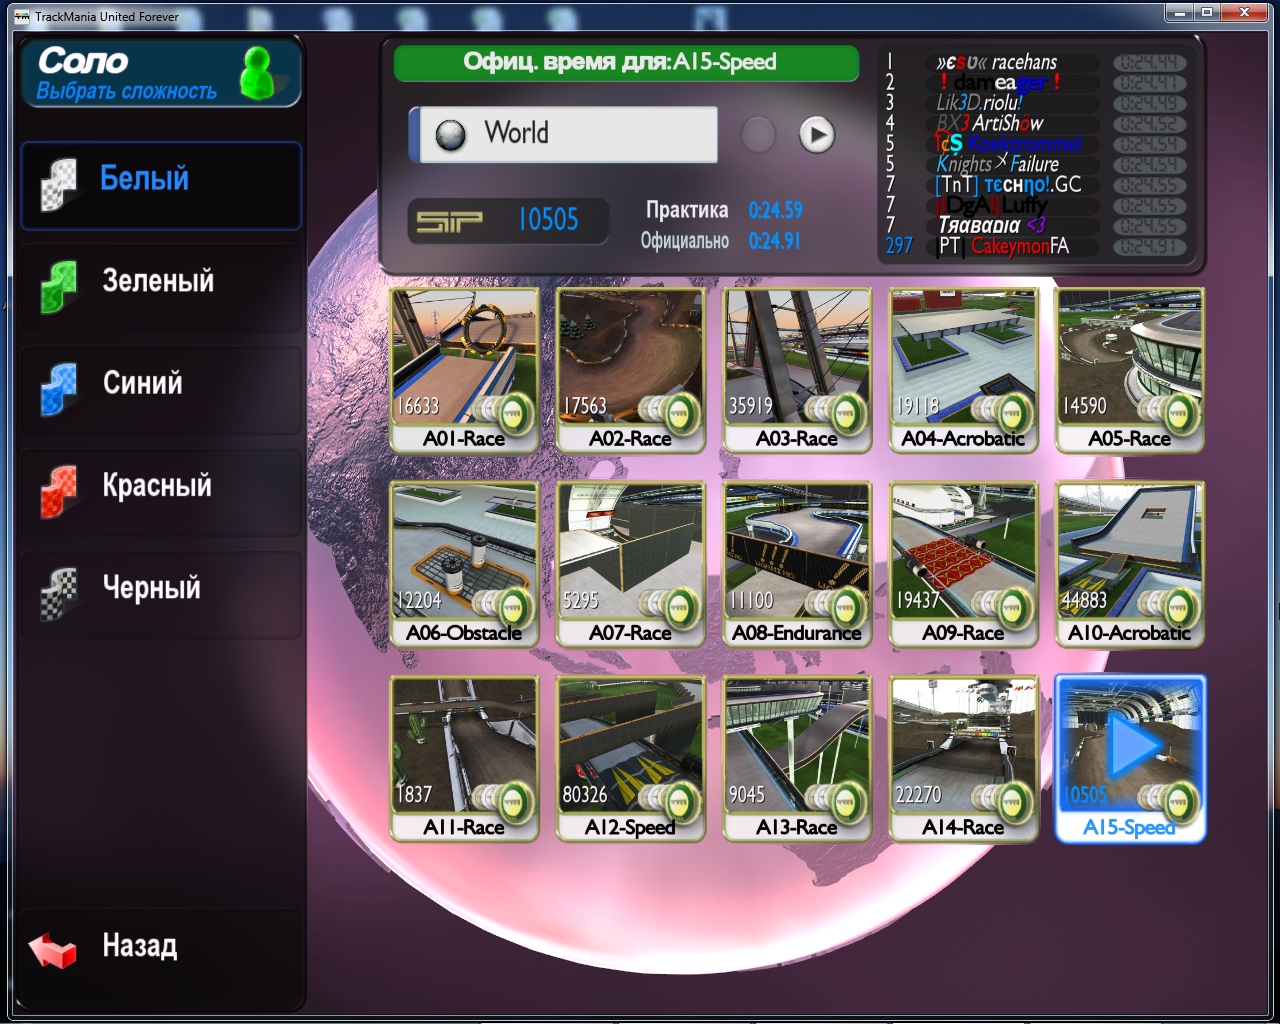
Task: Click the globe icon beside World
Action: coord(450,135)
